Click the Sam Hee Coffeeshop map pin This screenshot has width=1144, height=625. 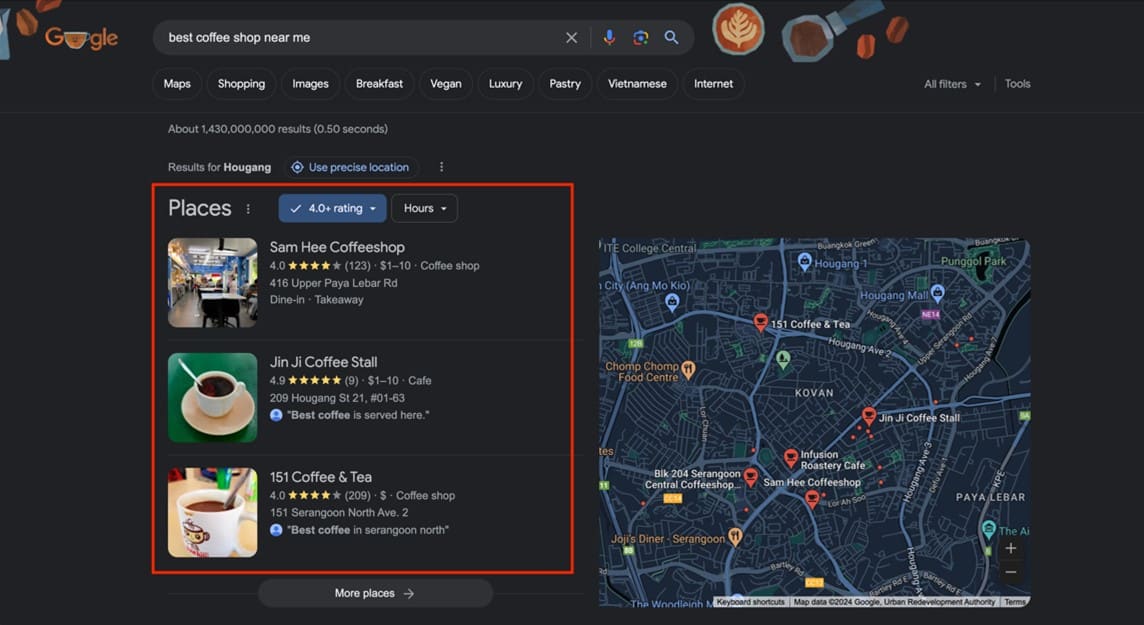pyautogui.click(x=811, y=499)
